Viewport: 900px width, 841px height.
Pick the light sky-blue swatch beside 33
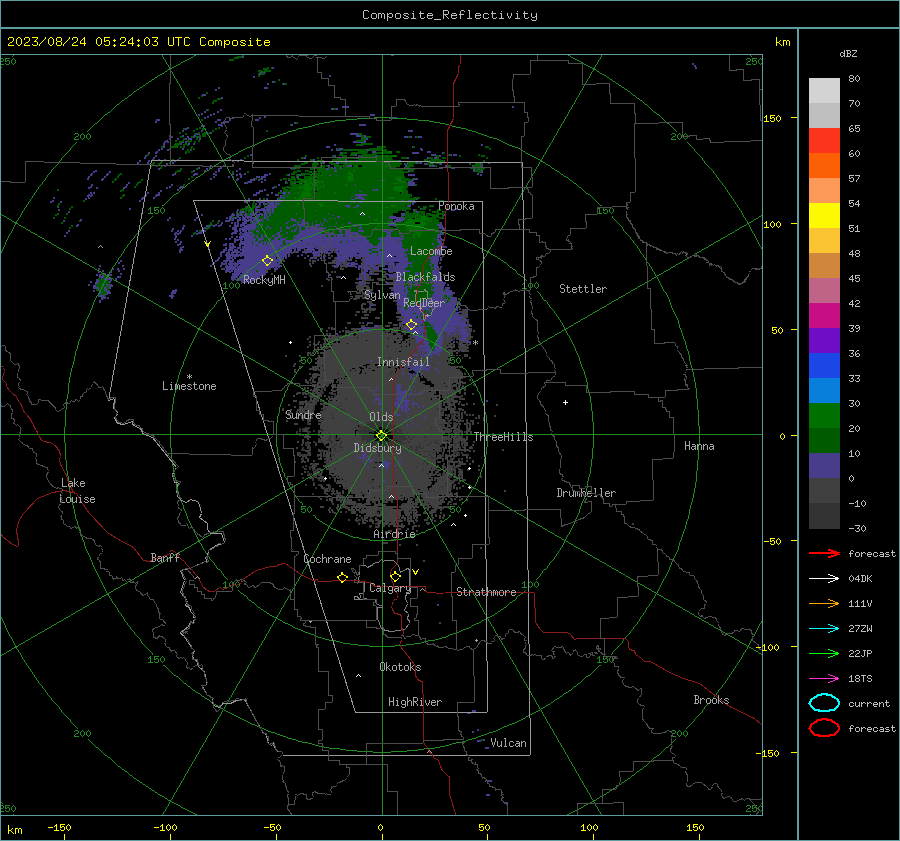(824, 390)
